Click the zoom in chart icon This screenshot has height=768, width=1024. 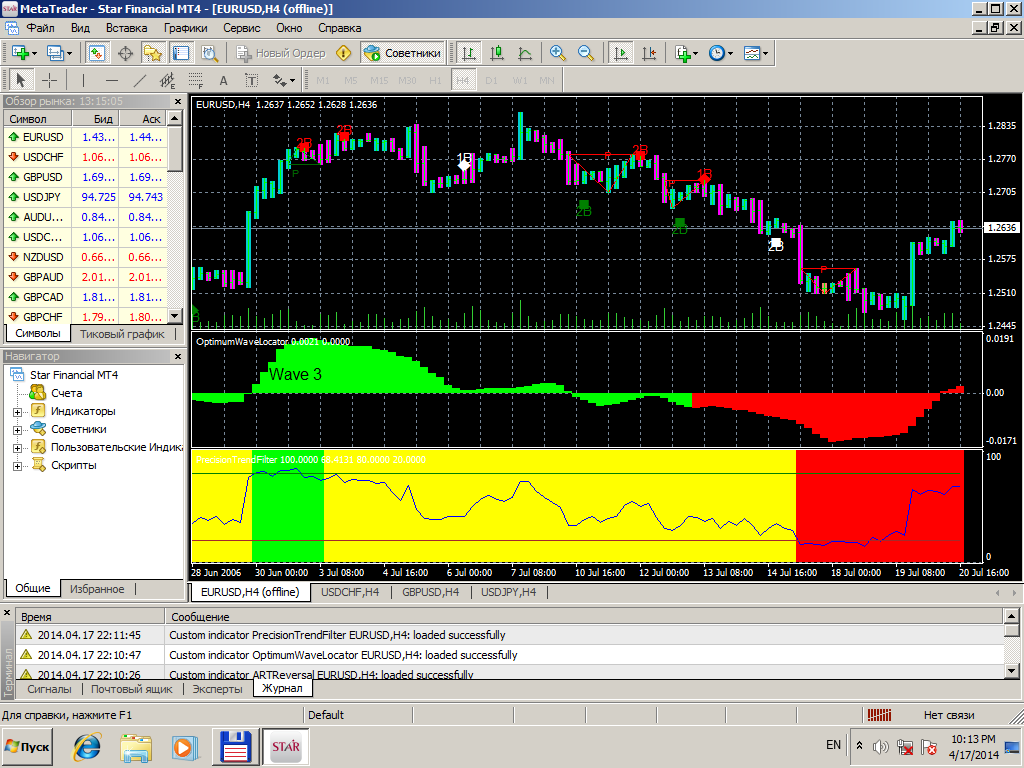pos(557,53)
